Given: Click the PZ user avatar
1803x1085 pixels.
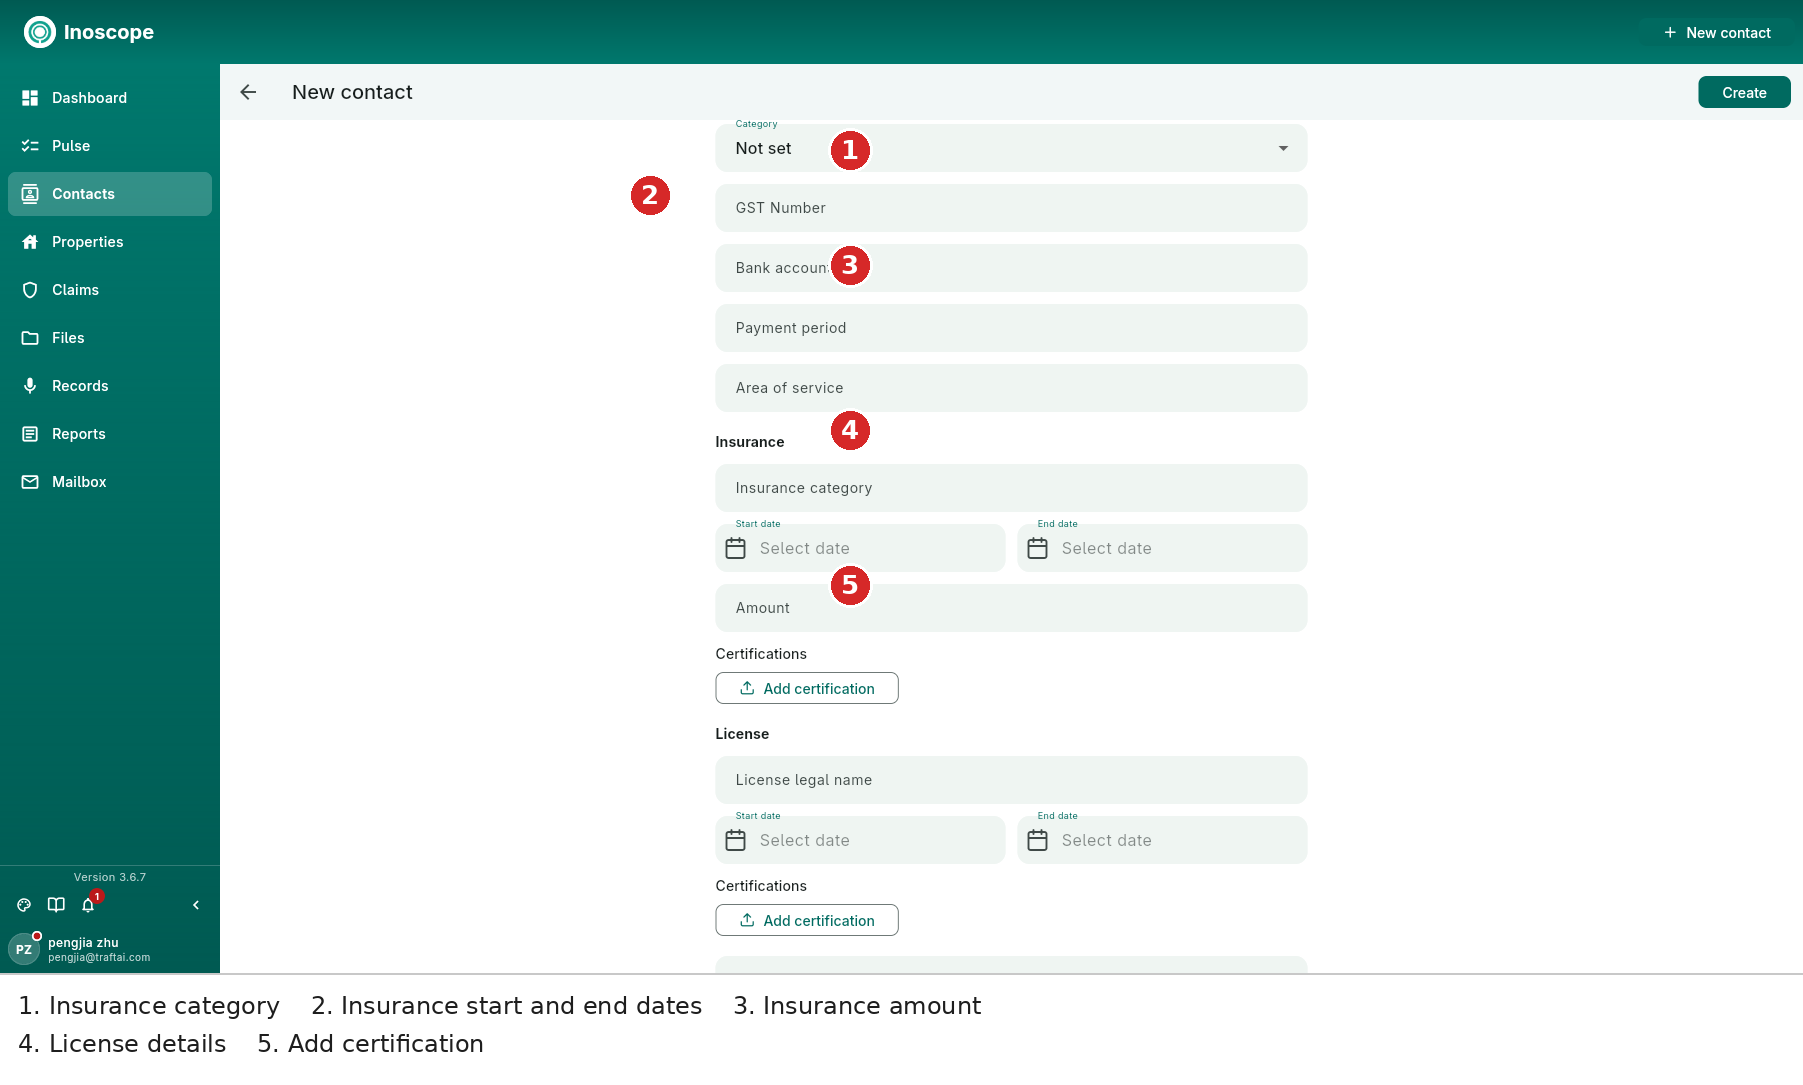Looking at the screenshot, I should tap(24, 949).
